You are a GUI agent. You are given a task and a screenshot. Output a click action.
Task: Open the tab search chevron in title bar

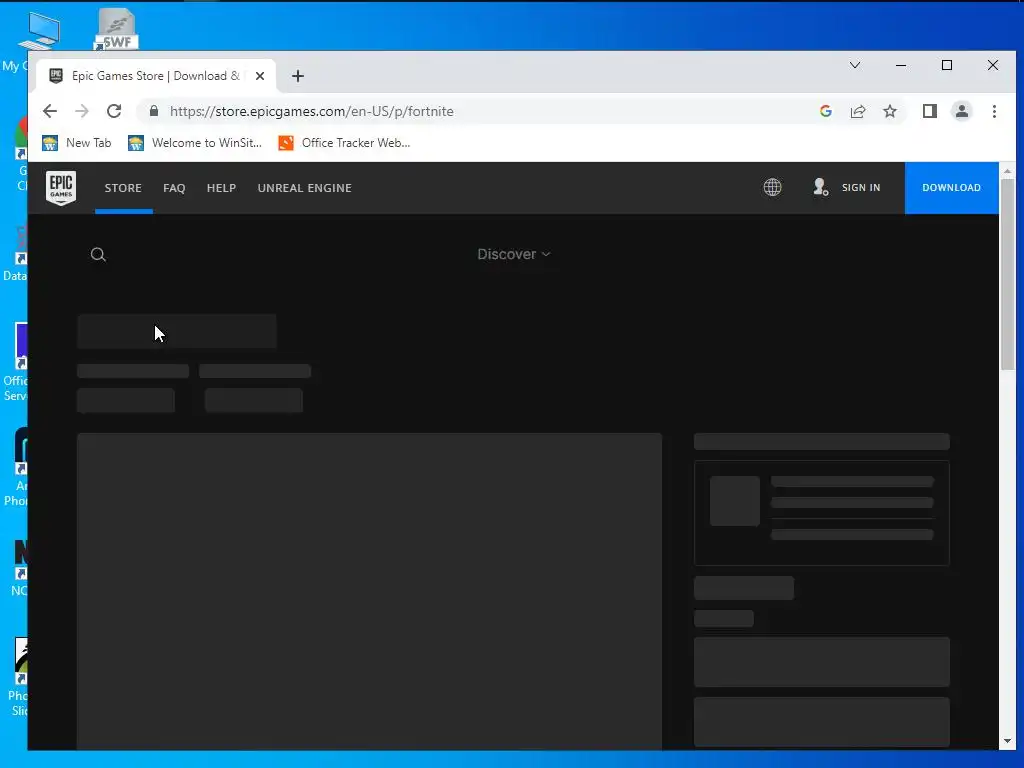pos(854,65)
